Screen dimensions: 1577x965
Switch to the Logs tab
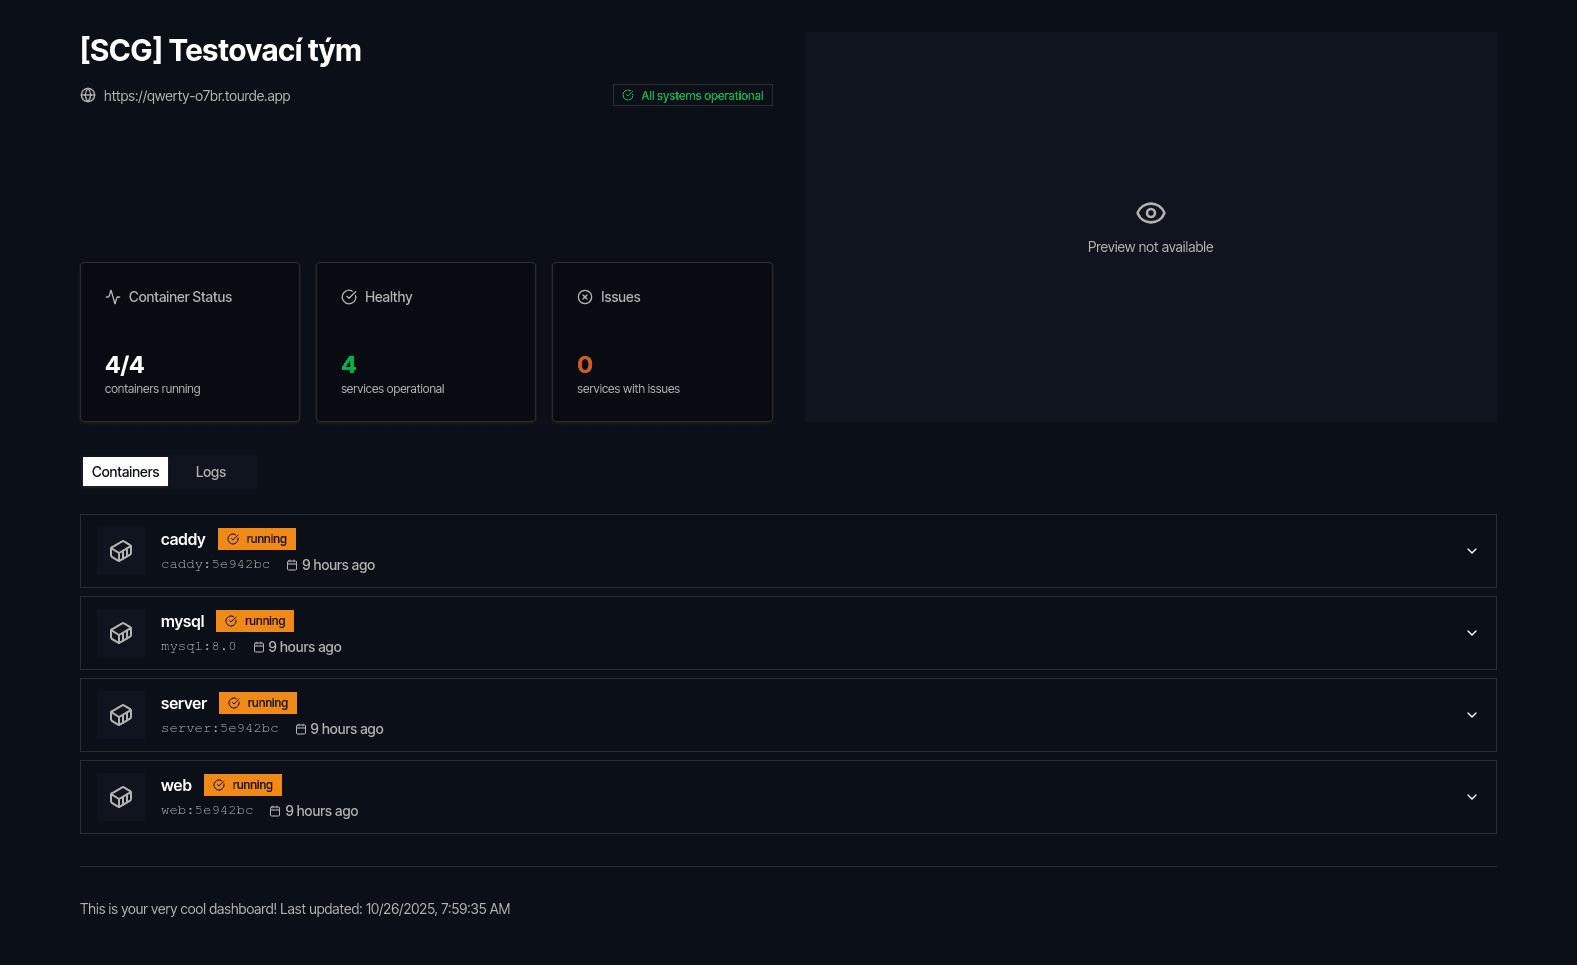click(x=210, y=472)
